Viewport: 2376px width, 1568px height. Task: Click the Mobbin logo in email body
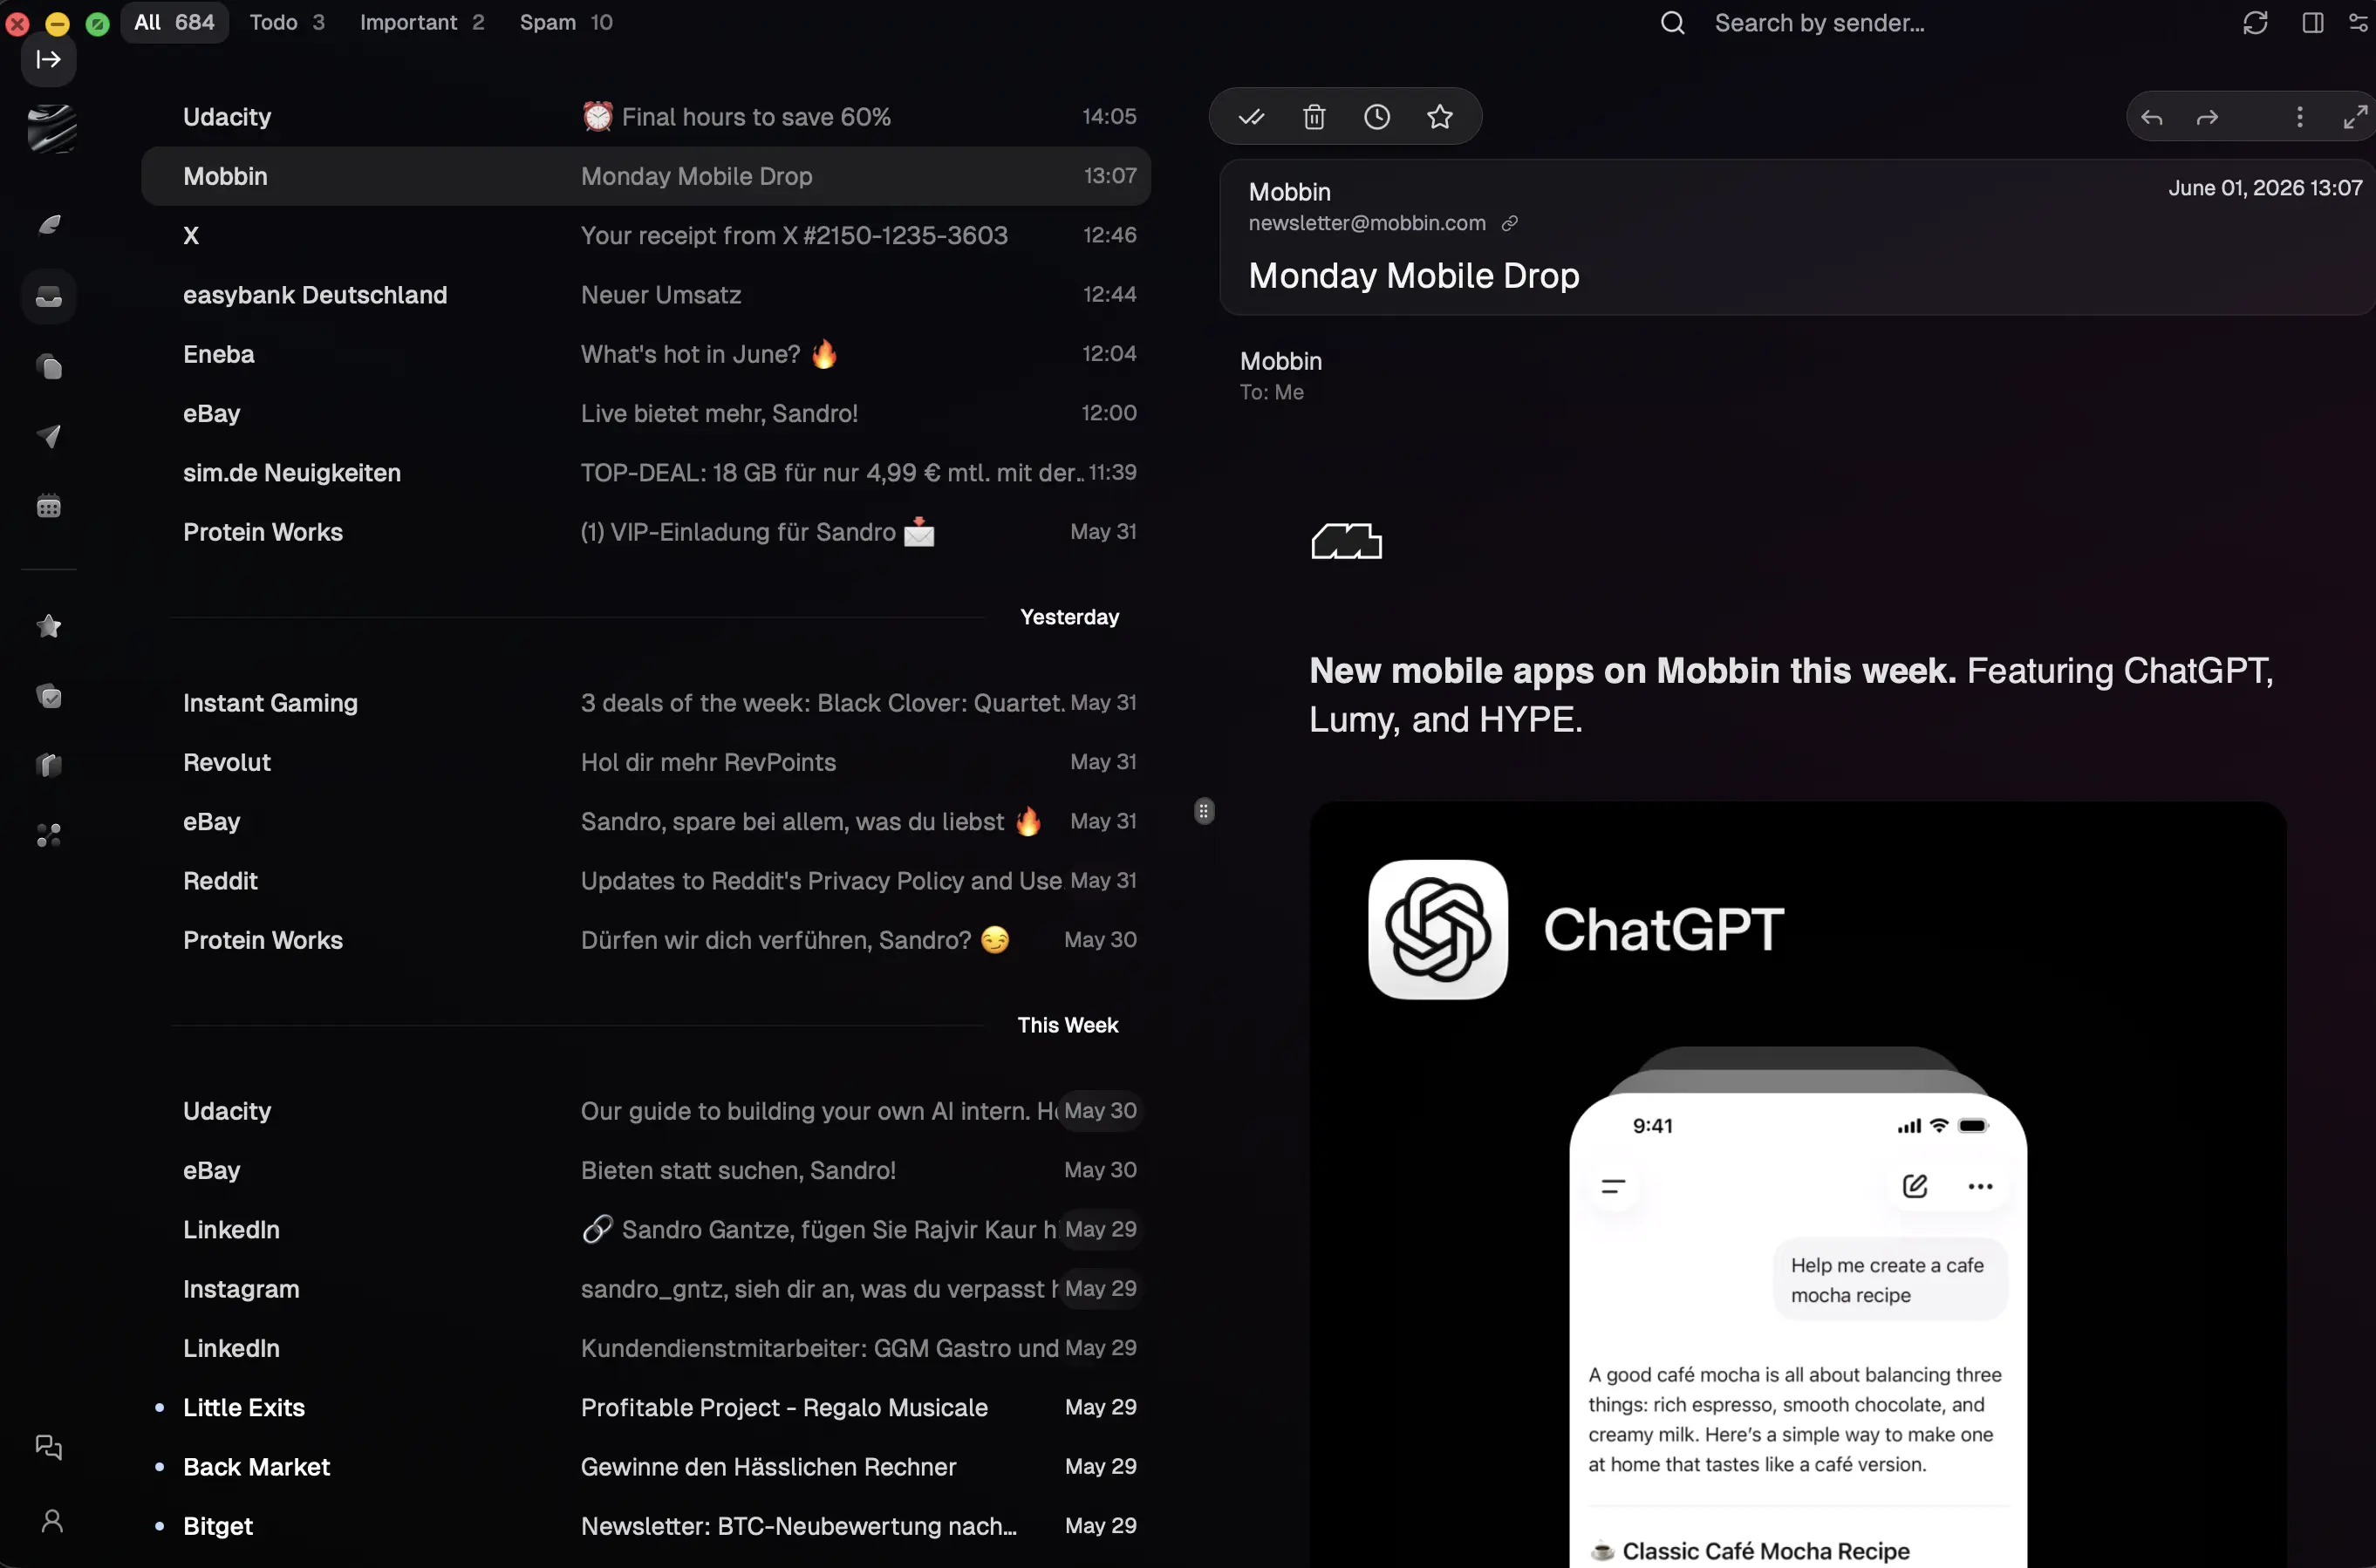tap(1346, 541)
